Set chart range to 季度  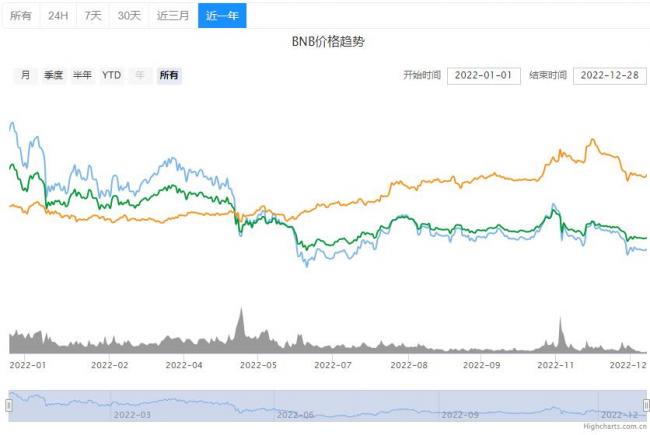pyautogui.click(x=53, y=75)
